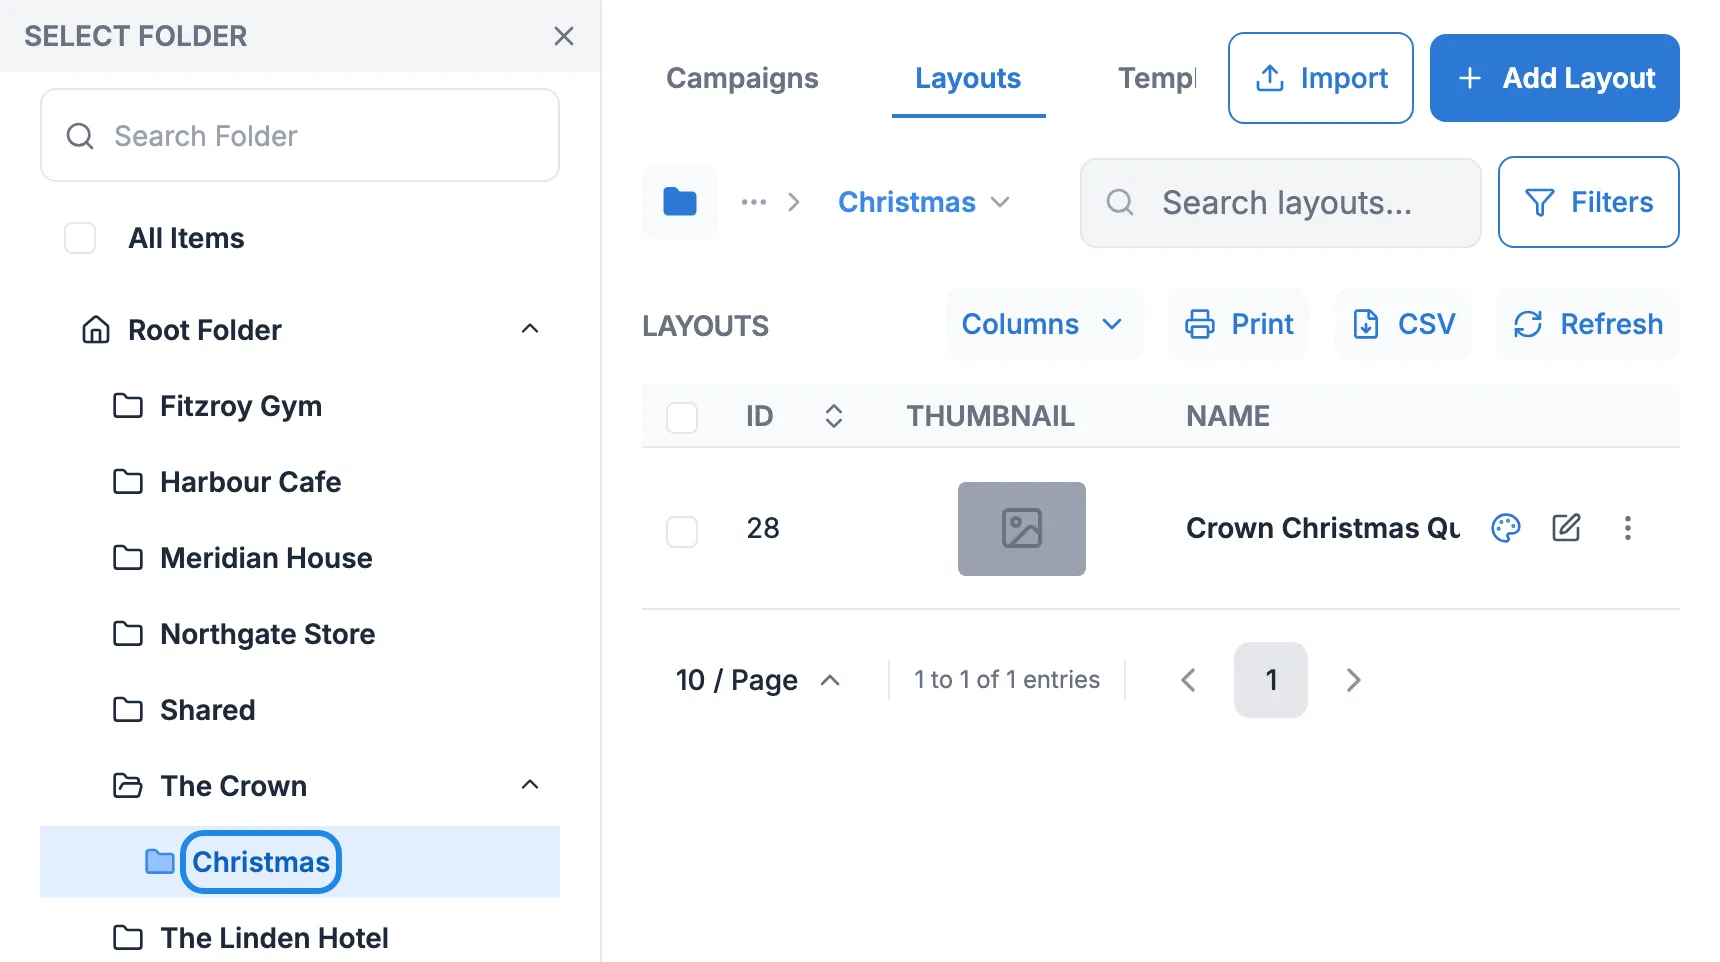This screenshot has height=962, width=1720.
Task: Close the Select Folder panel
Action: coord(564,36)
